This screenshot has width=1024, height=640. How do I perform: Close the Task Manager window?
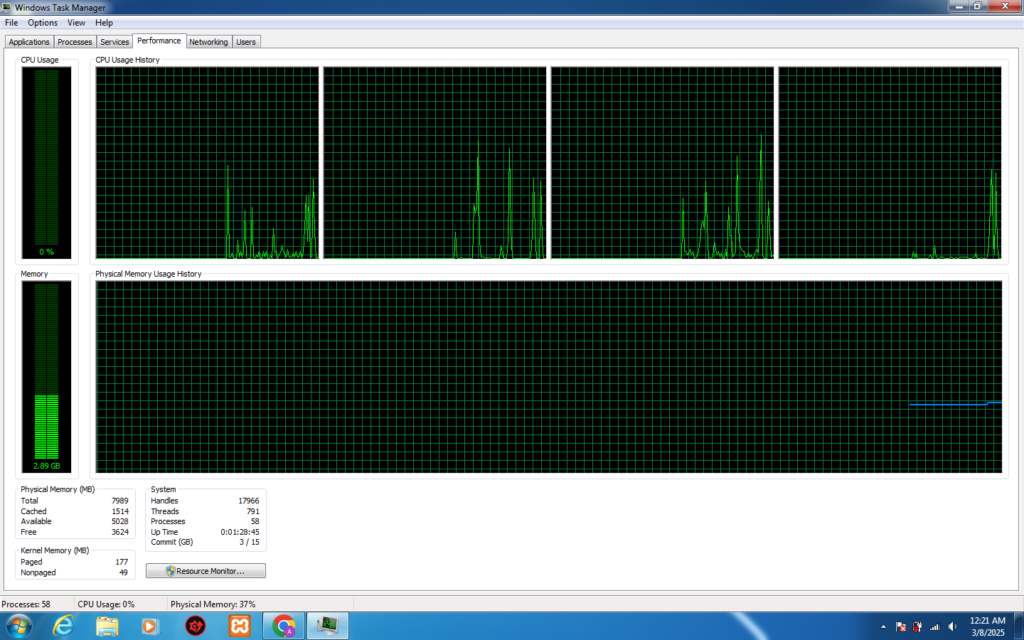point(1004,6)
